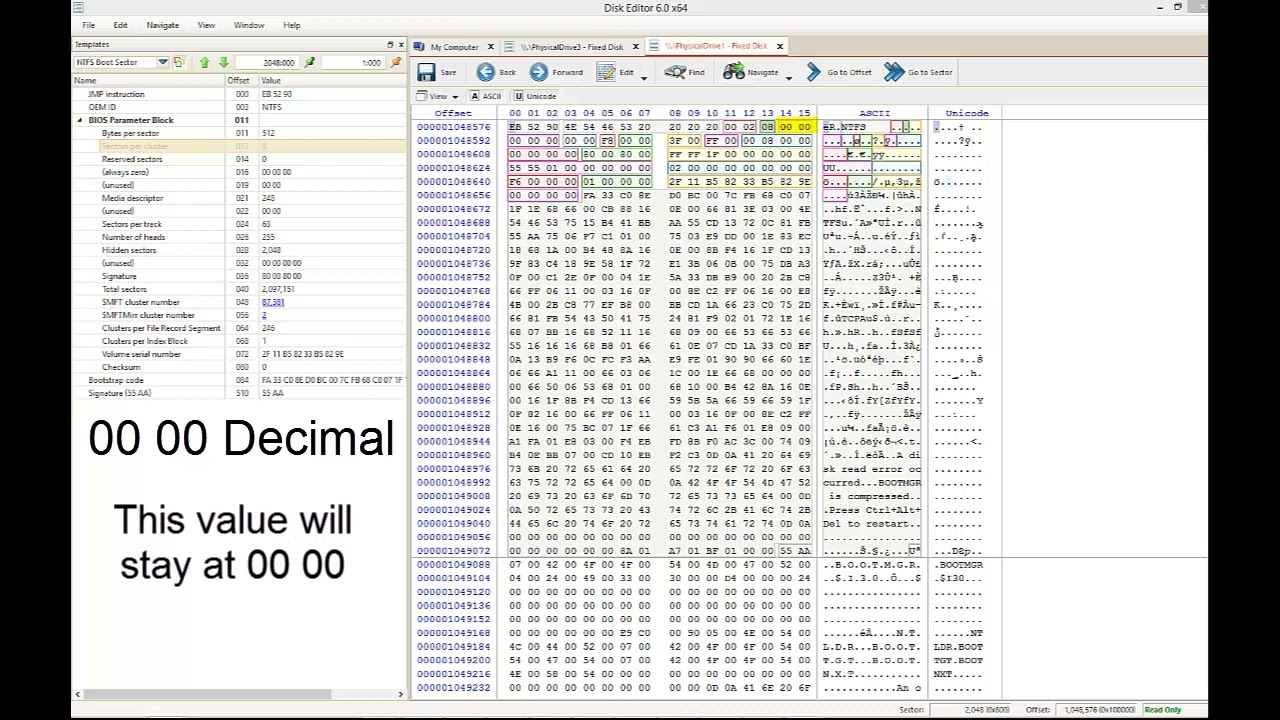
Task: Select the Bootstrap code row
Action: 239,380
